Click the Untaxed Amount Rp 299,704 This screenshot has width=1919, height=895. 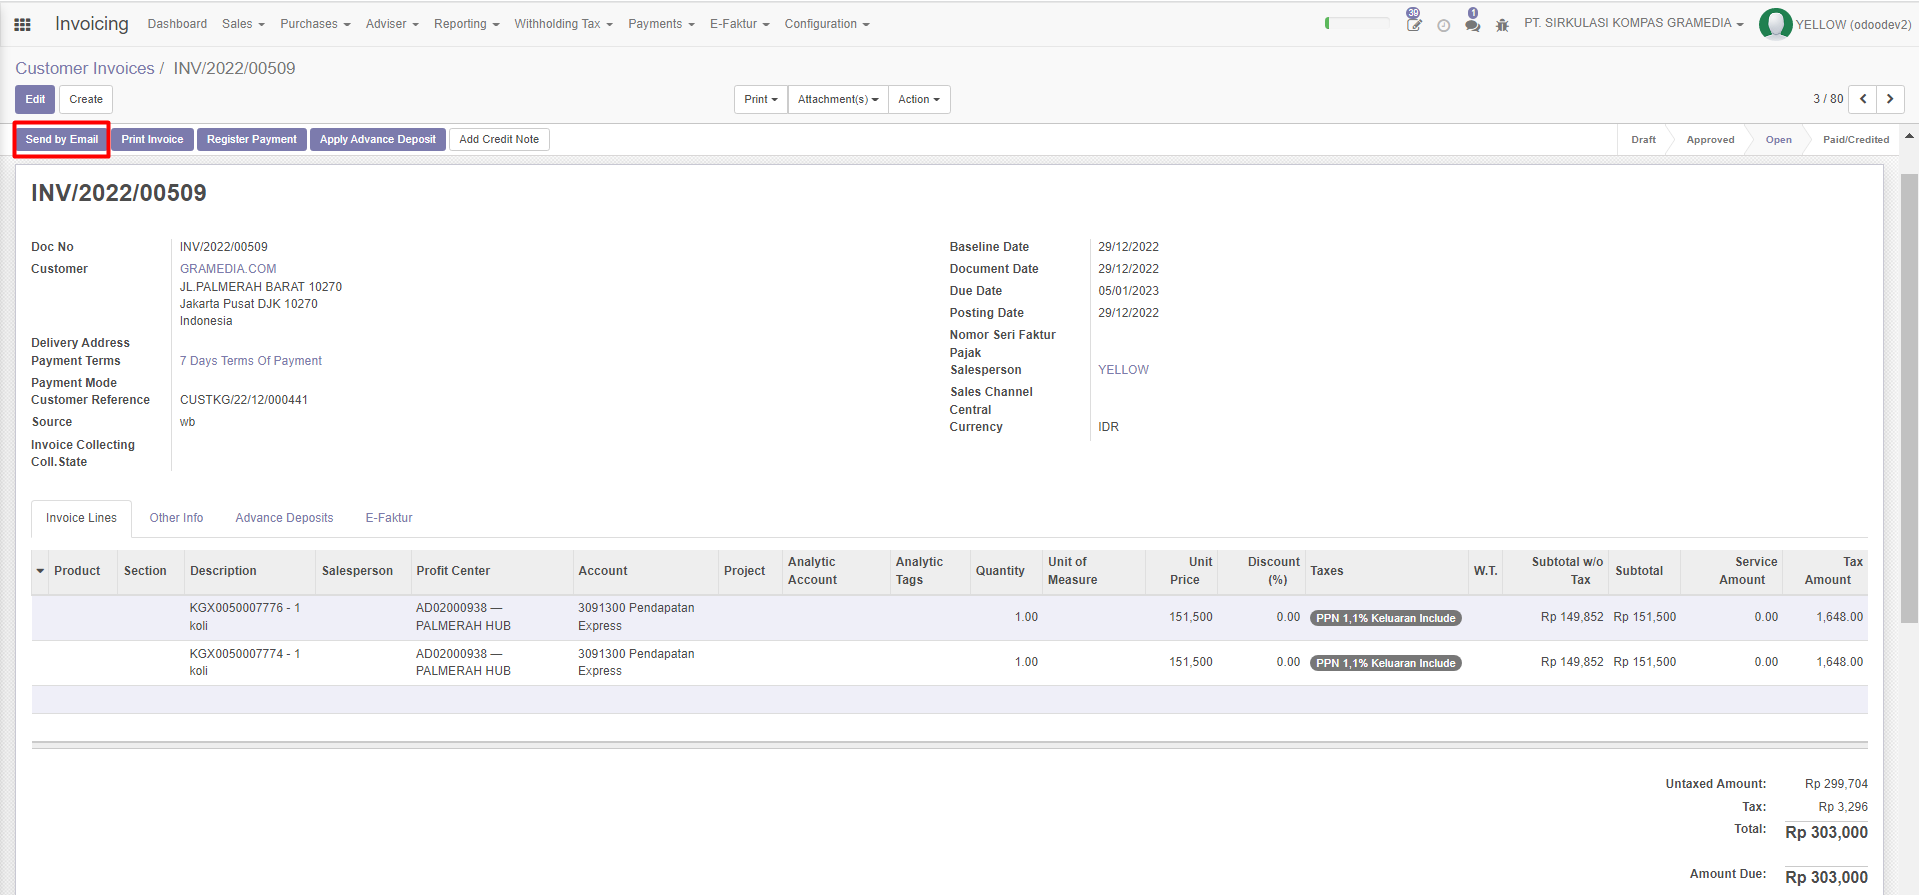pos(1836,784)
